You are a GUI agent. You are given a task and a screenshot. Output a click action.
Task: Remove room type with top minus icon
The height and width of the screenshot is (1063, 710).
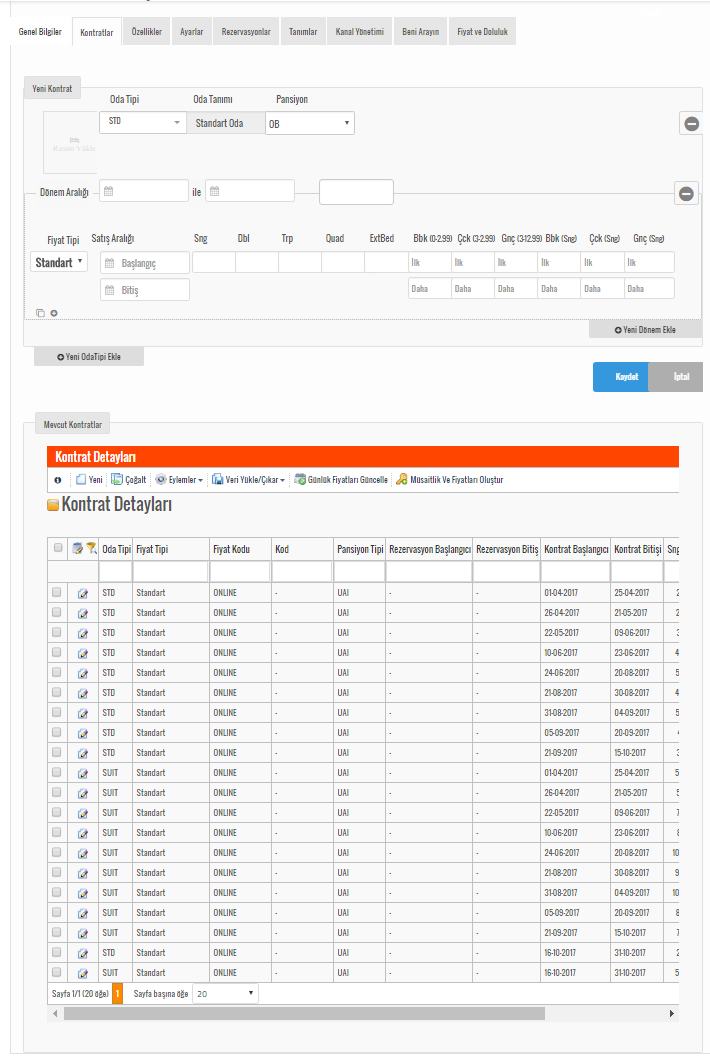point(691,123)
